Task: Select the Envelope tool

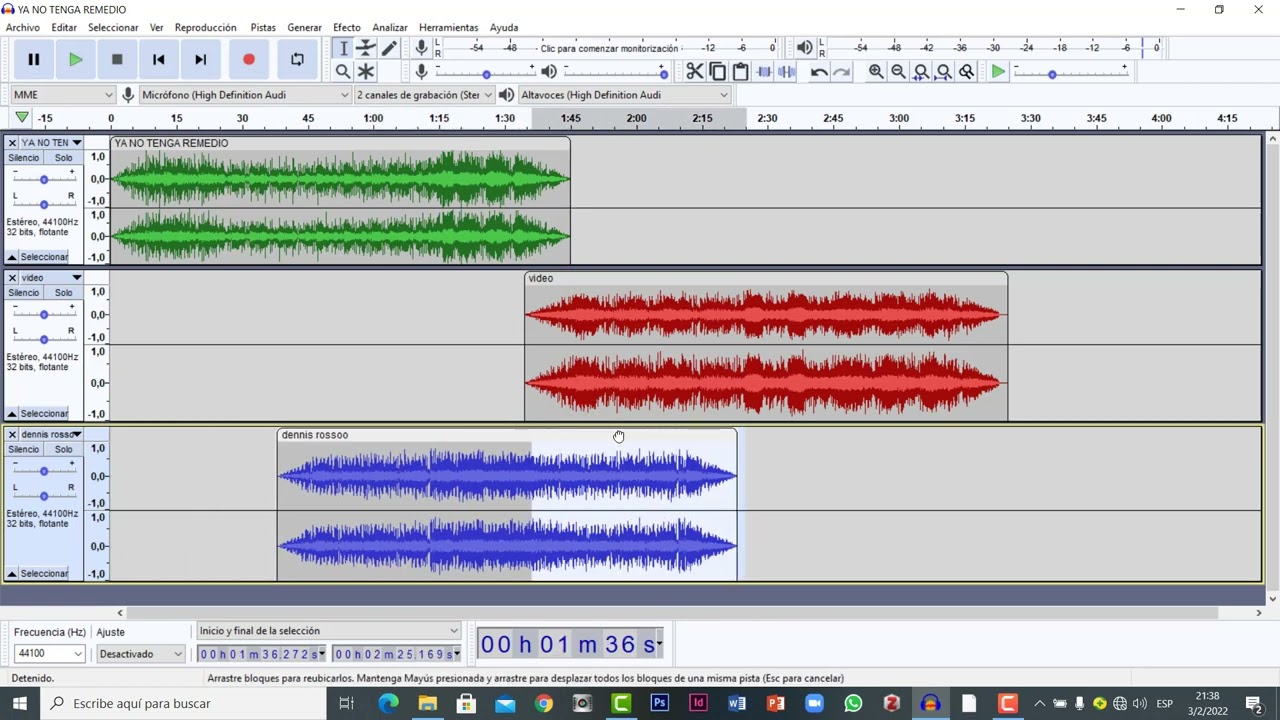Action: (x=366, y=48)
